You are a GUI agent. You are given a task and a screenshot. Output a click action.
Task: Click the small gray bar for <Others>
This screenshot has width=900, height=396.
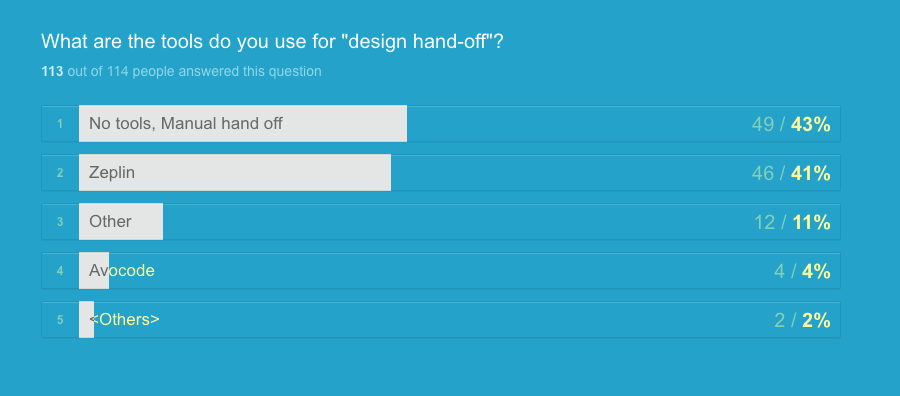tap(86, 320)
